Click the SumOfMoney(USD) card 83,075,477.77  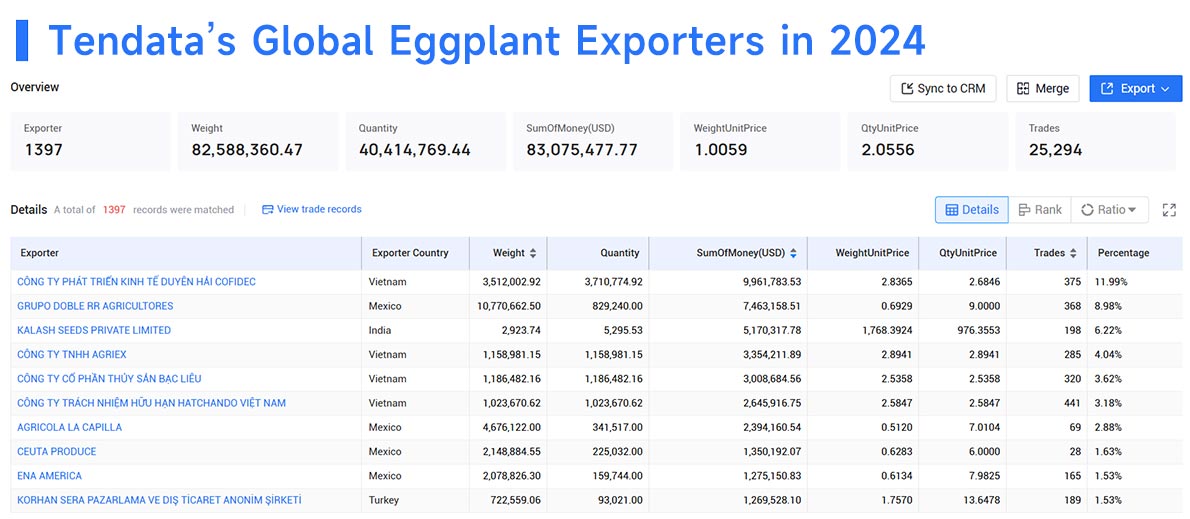tap(593, 141)
